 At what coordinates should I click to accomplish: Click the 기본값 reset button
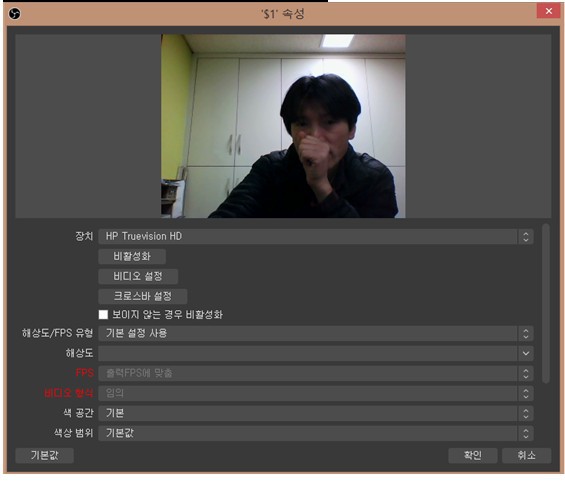click(45, 456)
